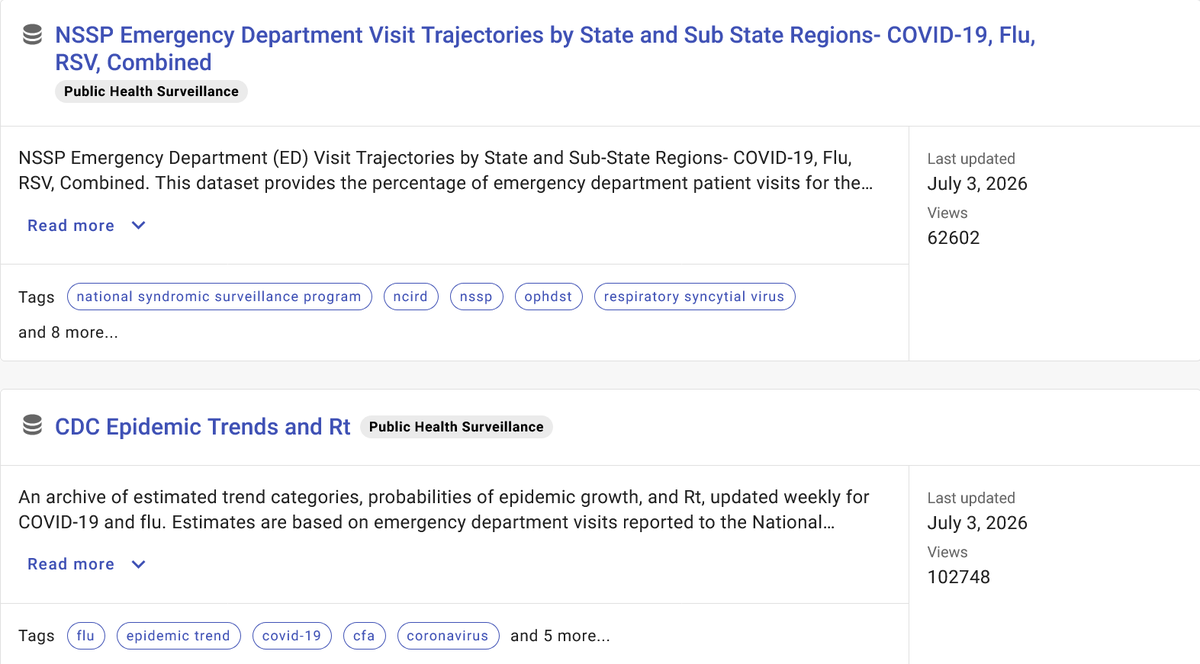This screenshot has width=1200, height=664.
Task: Select the Public Health Surveillance badge beside CDC title
Action: pos(456,426)
